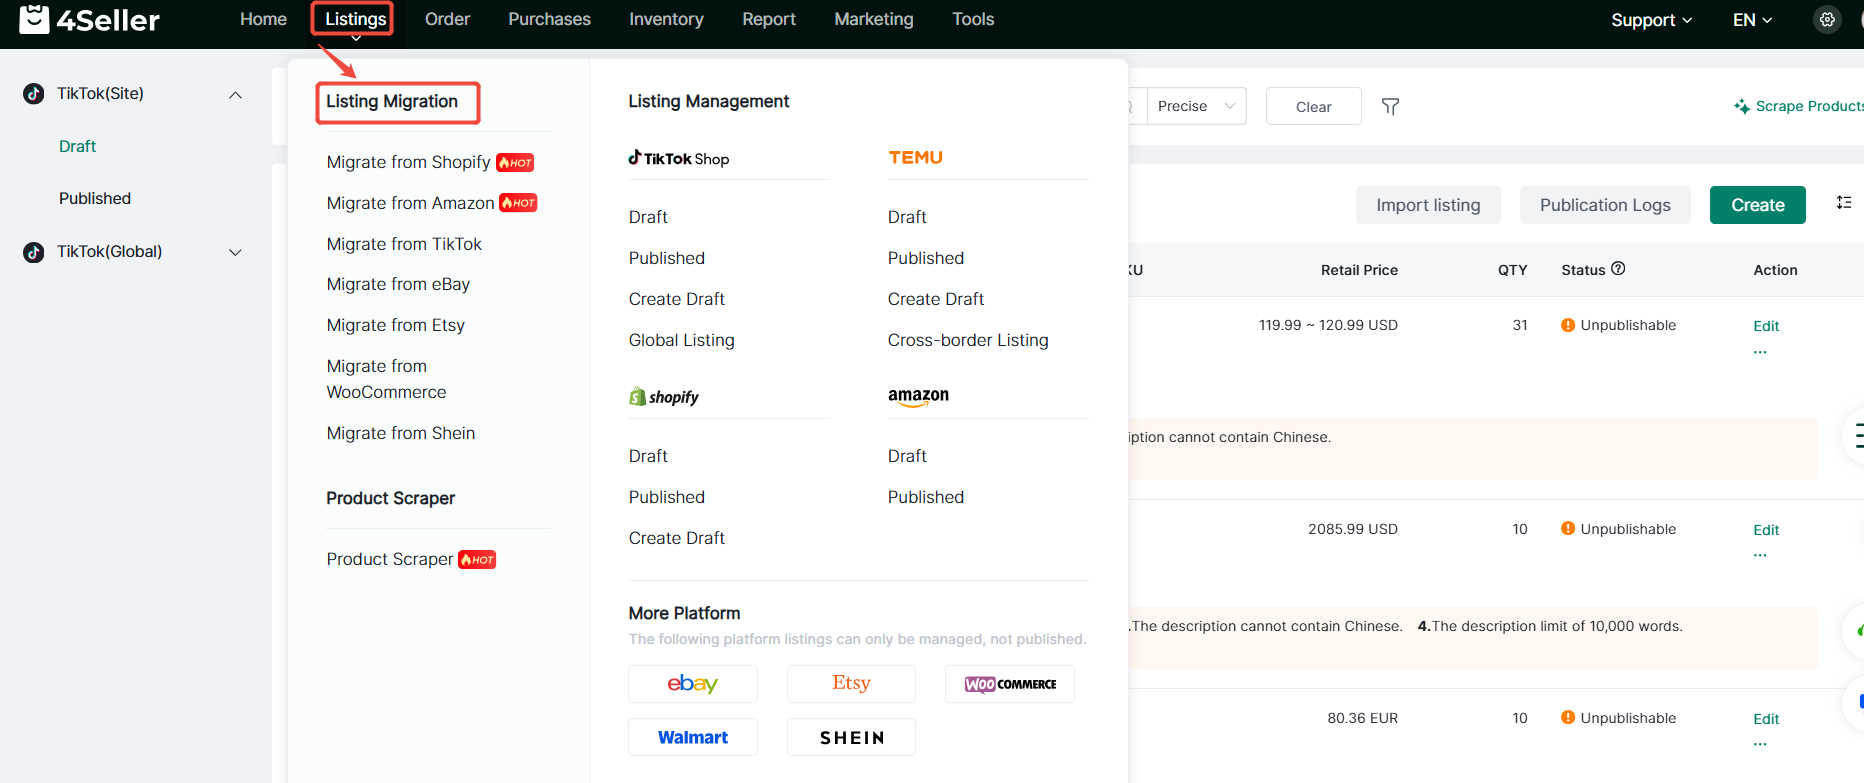
Task: Open the Listings menu
Action: (x=355, y=19)
